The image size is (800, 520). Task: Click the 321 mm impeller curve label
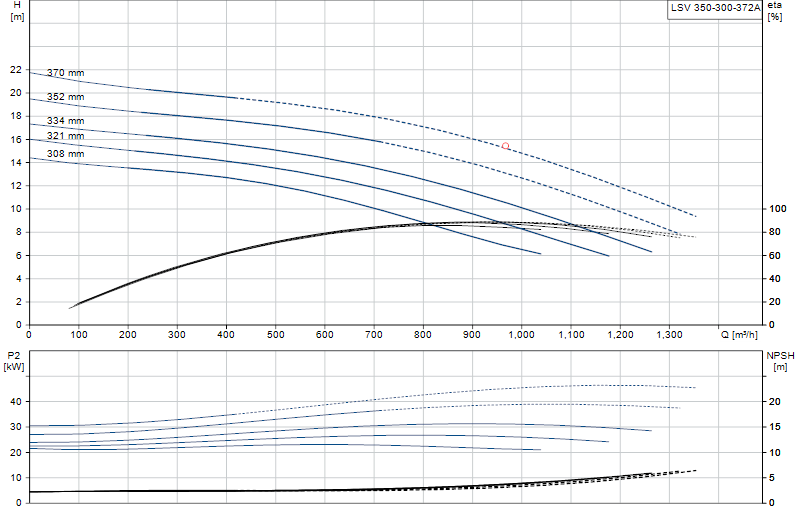[65, 136]
